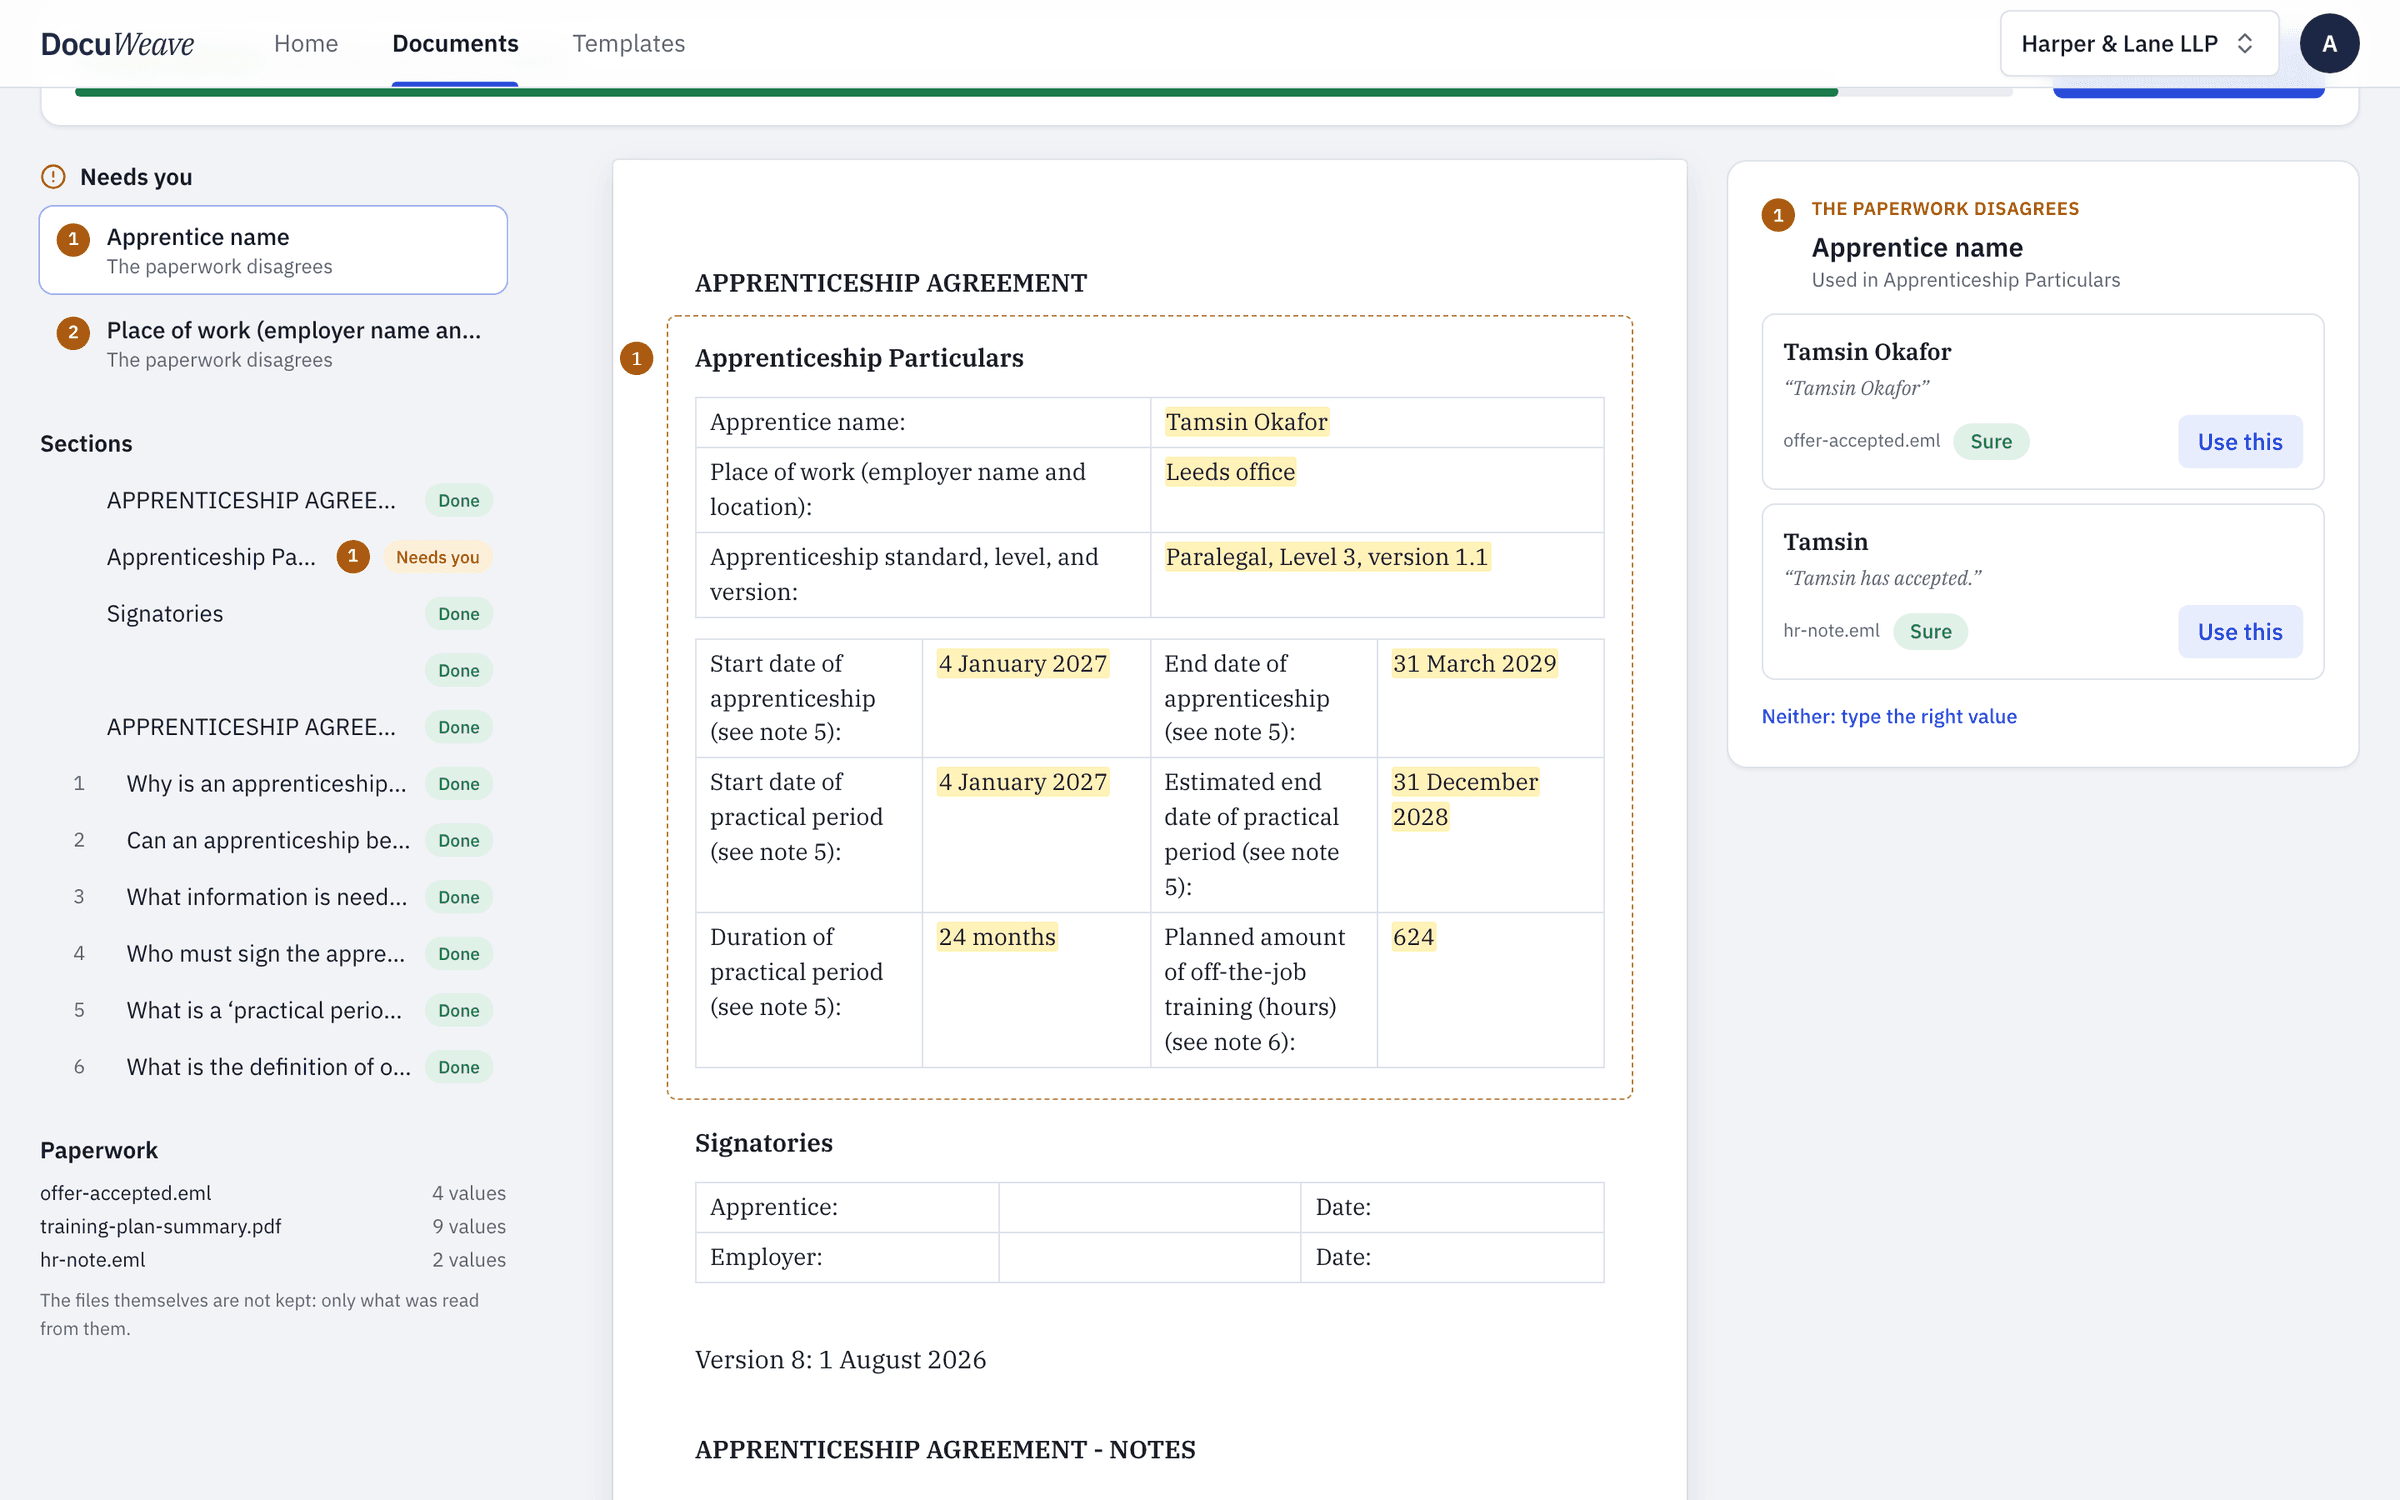The image size is (2400, 1500).
Task: Click Neither: type the right value
Action: 1889,716
